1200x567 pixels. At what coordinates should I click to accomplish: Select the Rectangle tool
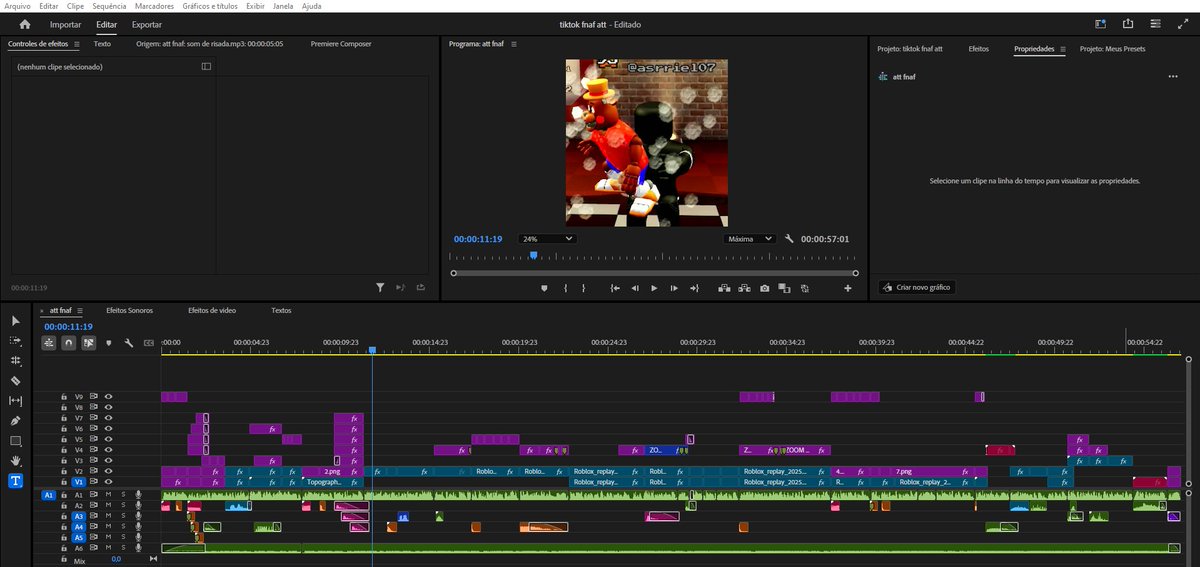point(16,440)
